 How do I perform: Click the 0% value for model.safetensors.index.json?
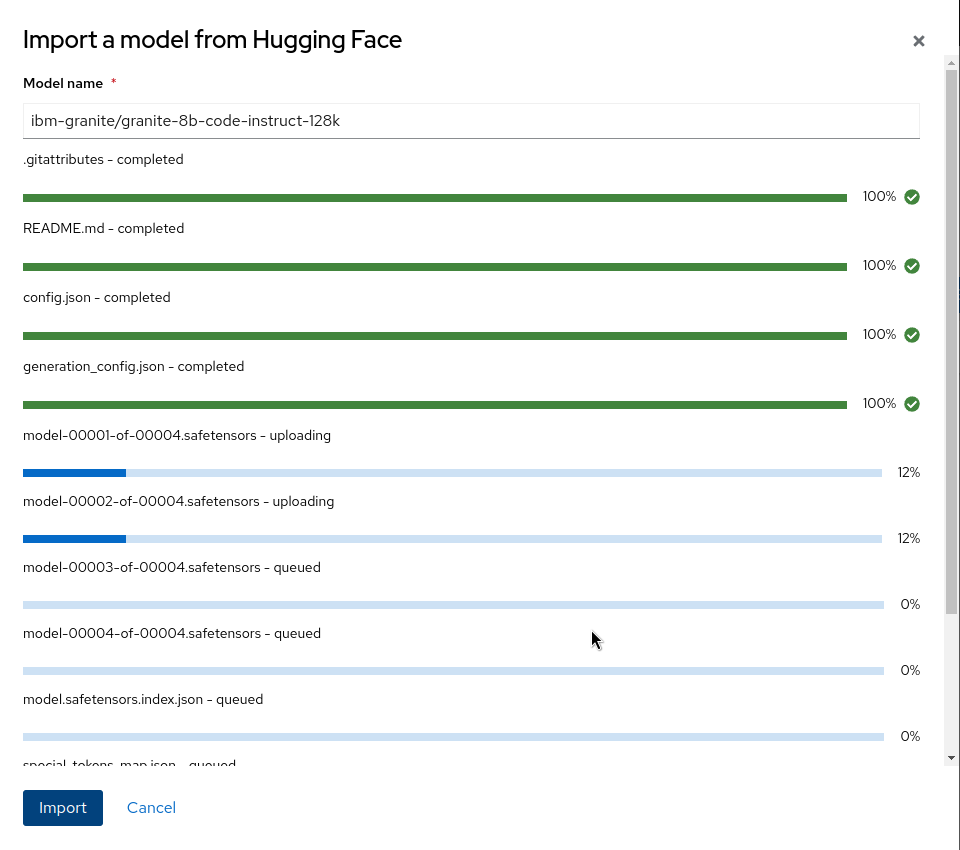pos(910,736)
